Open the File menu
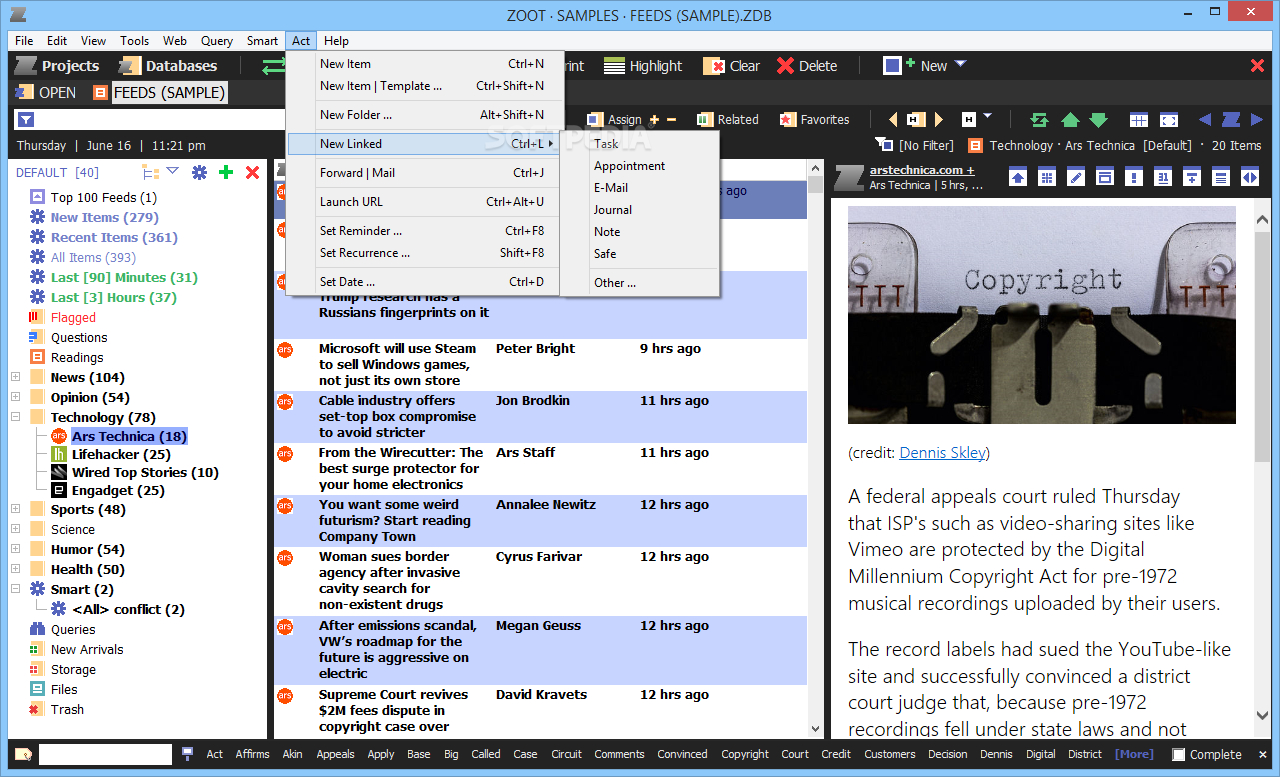 coord(24,41)
